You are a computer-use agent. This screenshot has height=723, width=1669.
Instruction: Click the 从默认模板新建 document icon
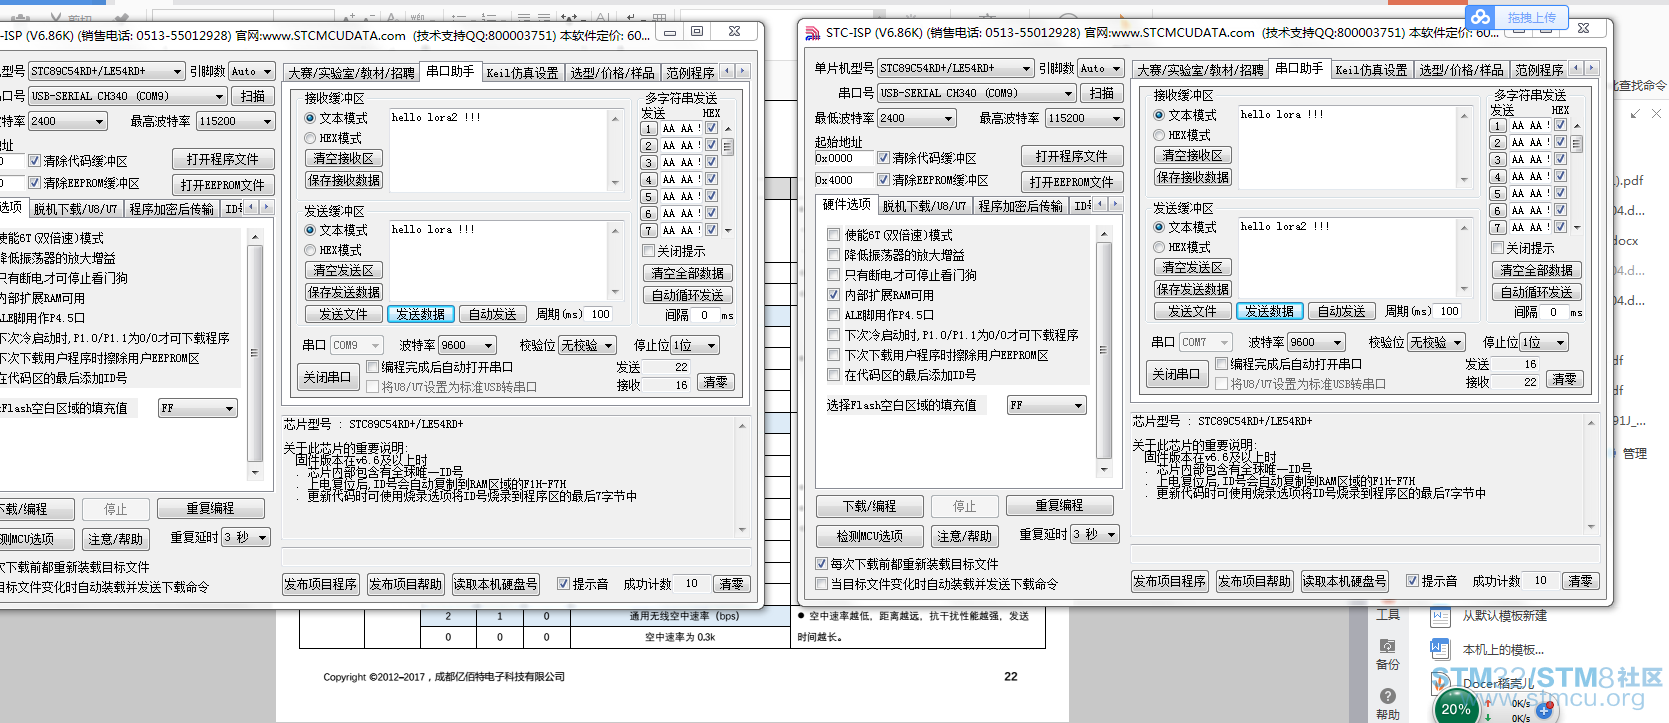click(x=1440, y=615)
